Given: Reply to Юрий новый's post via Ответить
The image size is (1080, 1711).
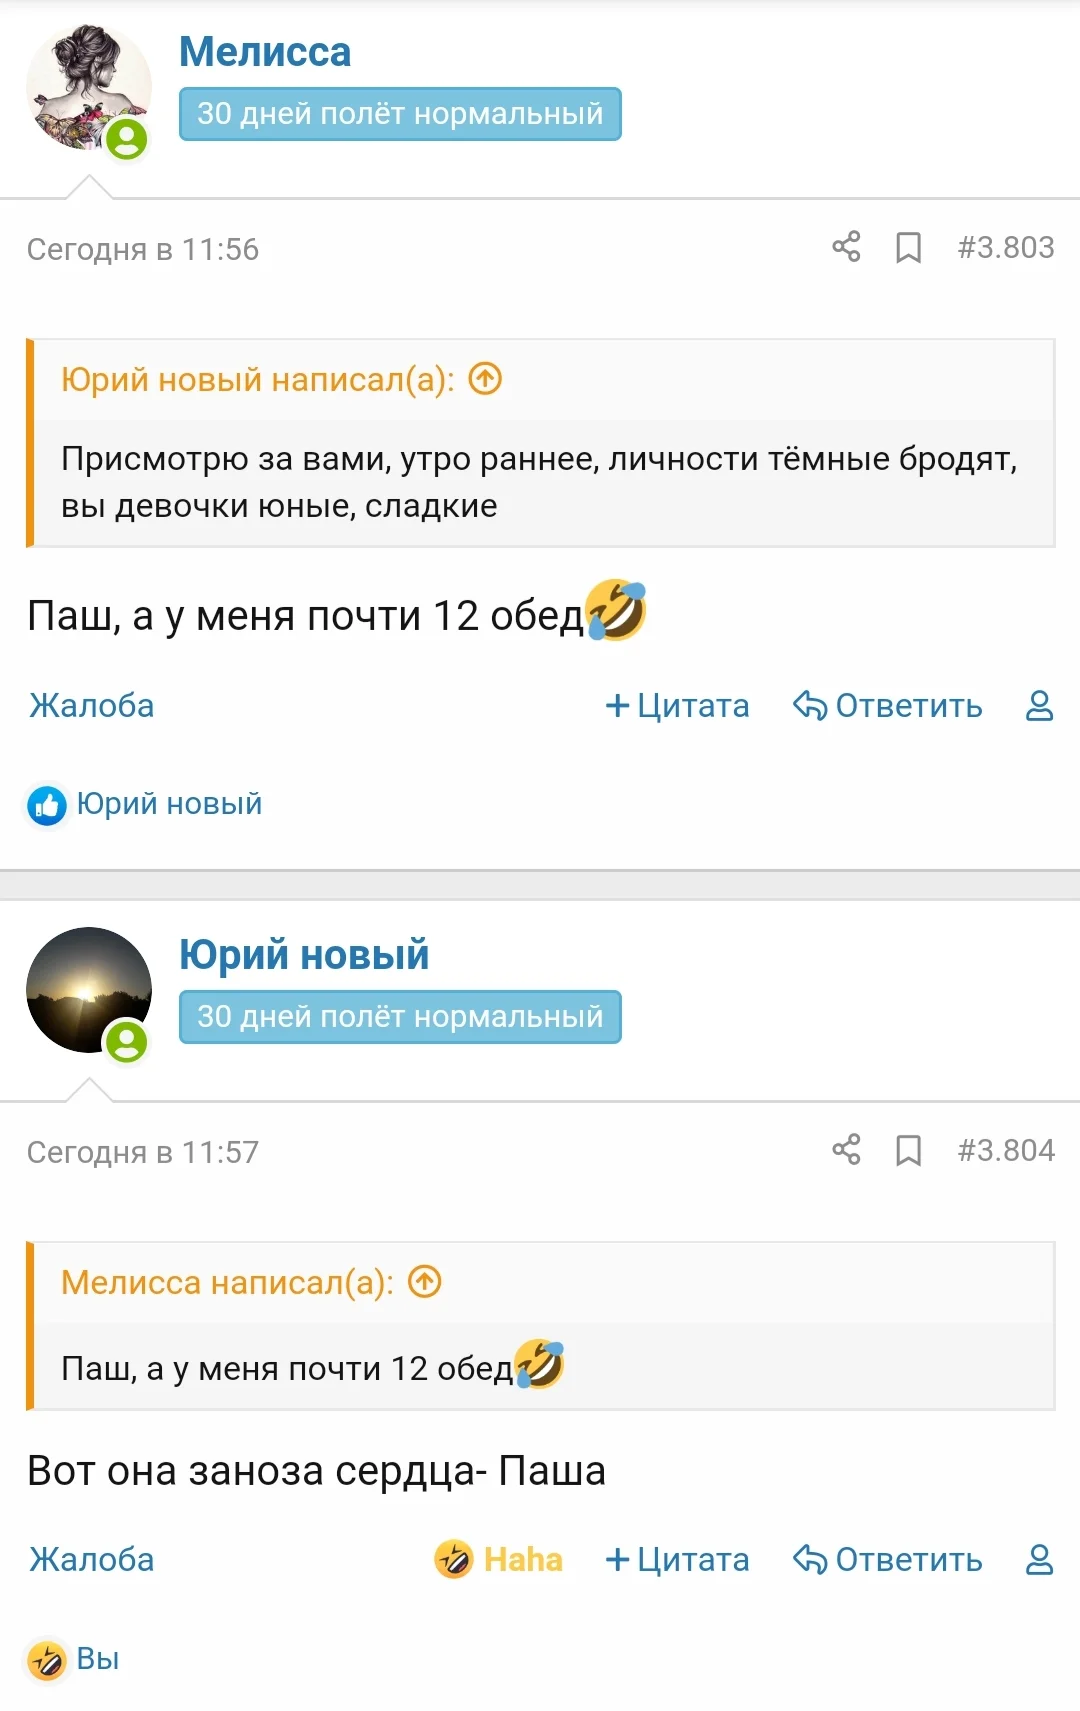Looking at the screenshot, I should pyautogui.click(x=888, y=1560).
